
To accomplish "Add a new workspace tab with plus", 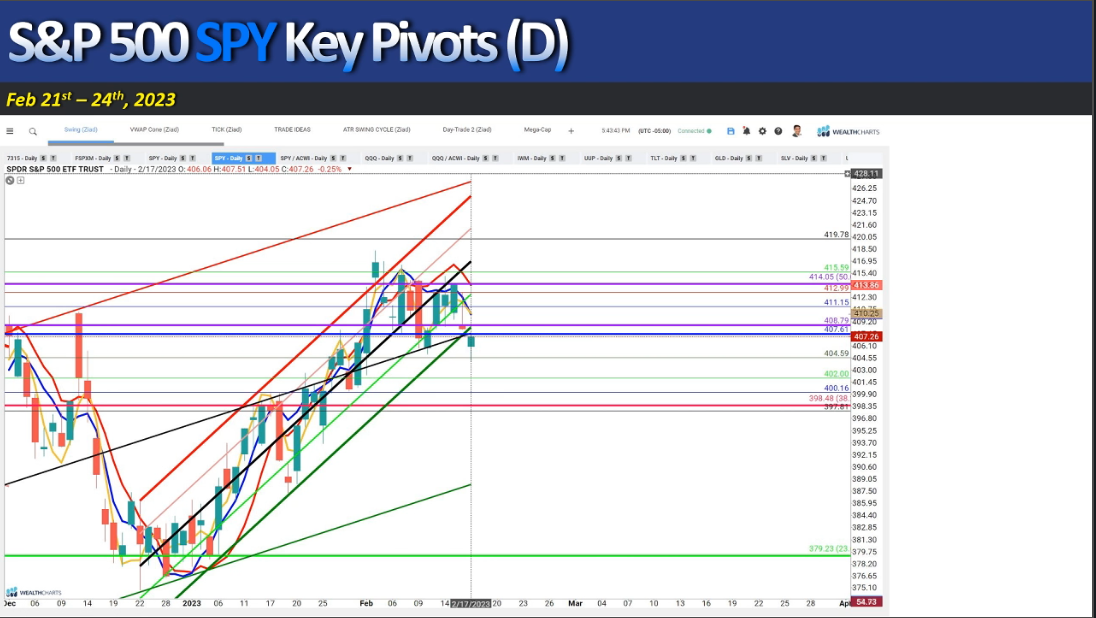I will 571,131.
